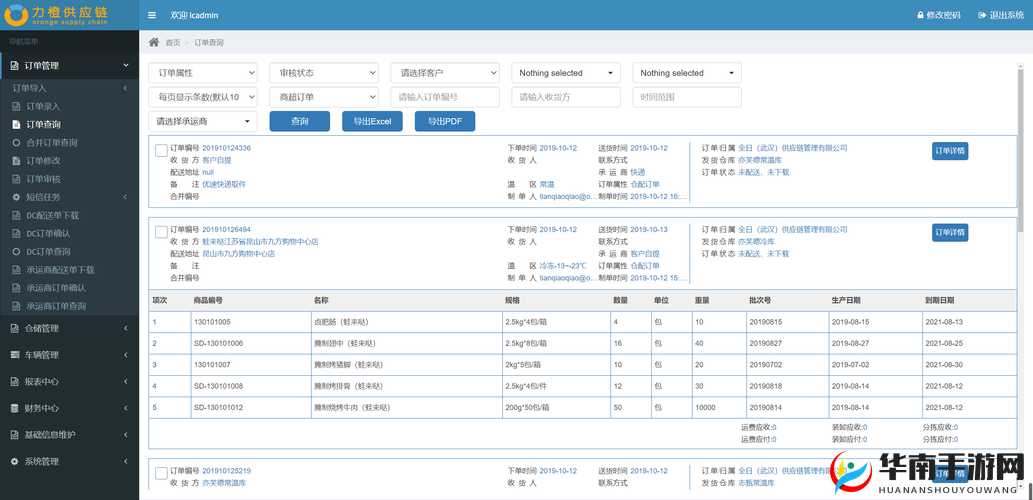The height and width of the screenshot is (500, 1033).
Task: Click the 仓储管理 sidebar icon
Action: coord(14,328)
